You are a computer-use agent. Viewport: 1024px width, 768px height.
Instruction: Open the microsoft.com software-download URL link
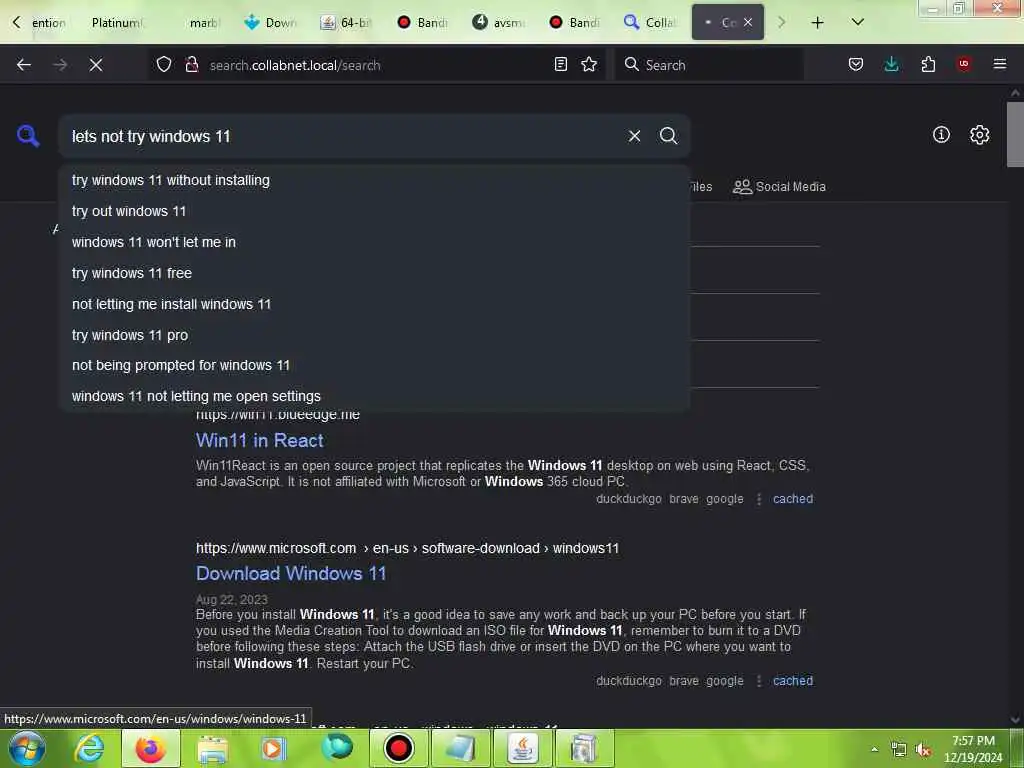(407, 549)
